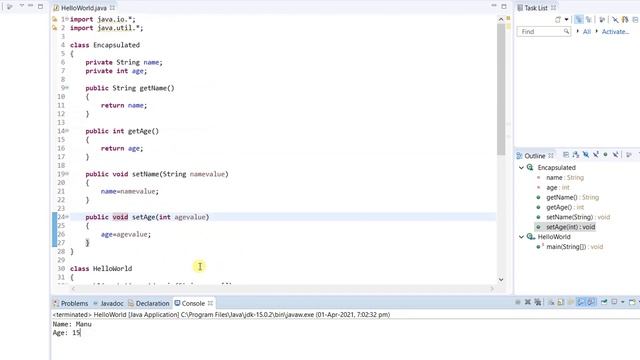Select setName(String) : void in Outline

(578, 217)
